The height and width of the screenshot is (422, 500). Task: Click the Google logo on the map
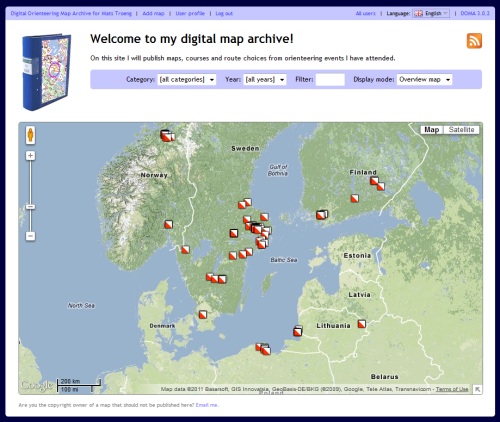[36, 385]
